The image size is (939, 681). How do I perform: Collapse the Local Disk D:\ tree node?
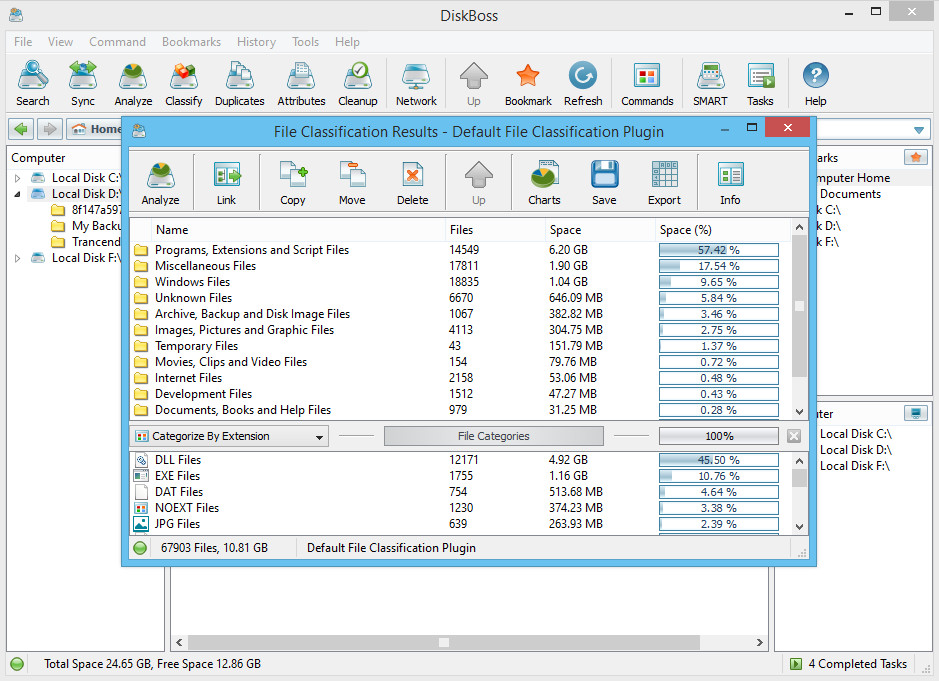17,194
